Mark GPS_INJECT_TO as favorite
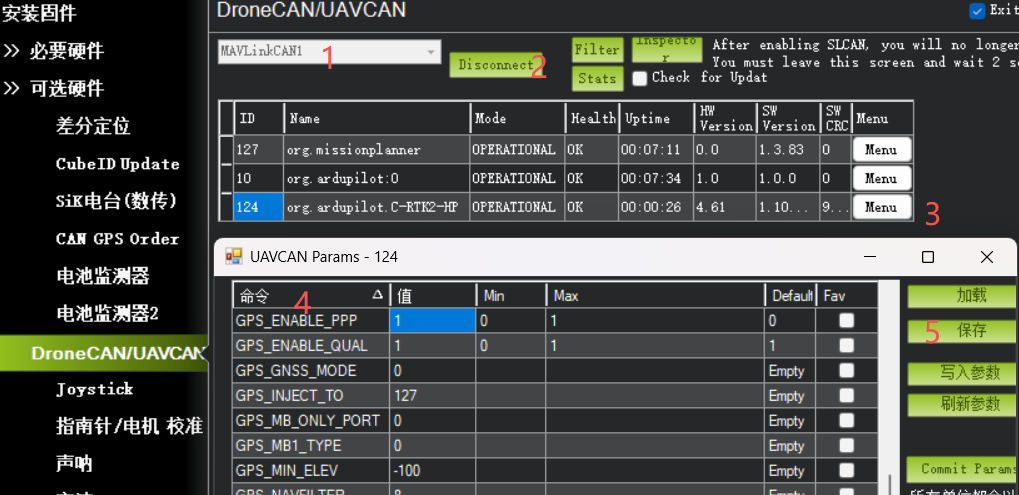 tap(846, 396)
